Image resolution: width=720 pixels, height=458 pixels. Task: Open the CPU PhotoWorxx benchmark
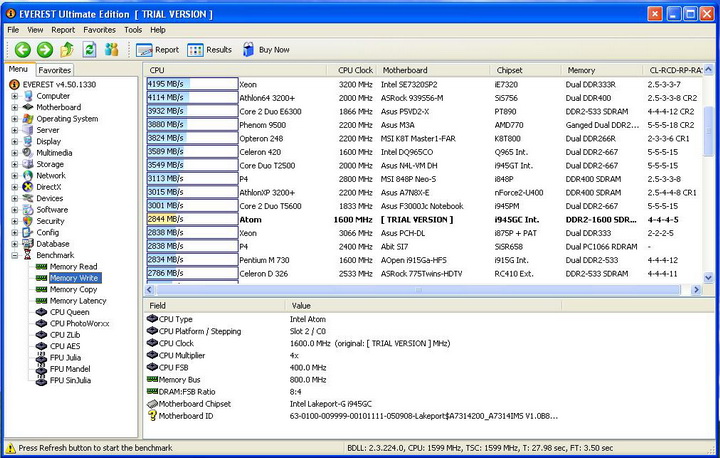(80, 323)
